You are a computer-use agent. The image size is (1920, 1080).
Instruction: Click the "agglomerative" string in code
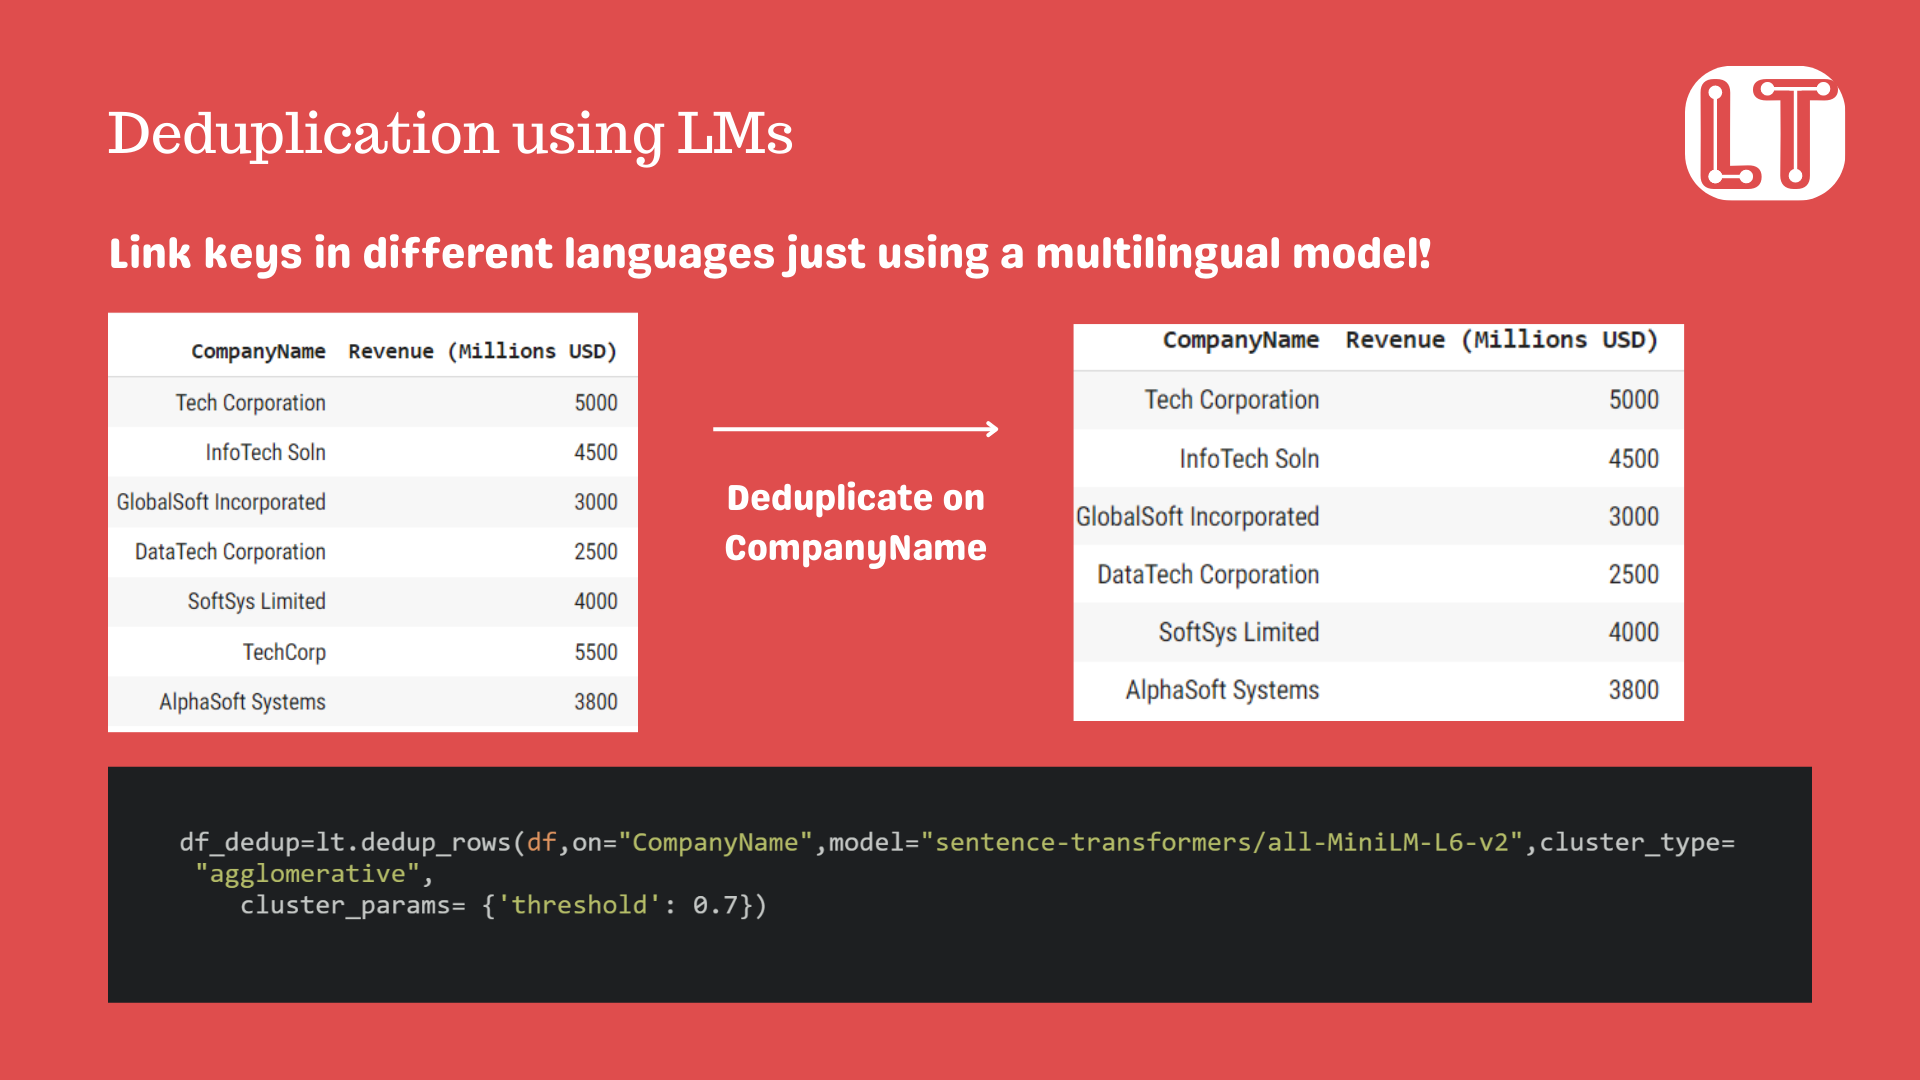pos(307,874)
